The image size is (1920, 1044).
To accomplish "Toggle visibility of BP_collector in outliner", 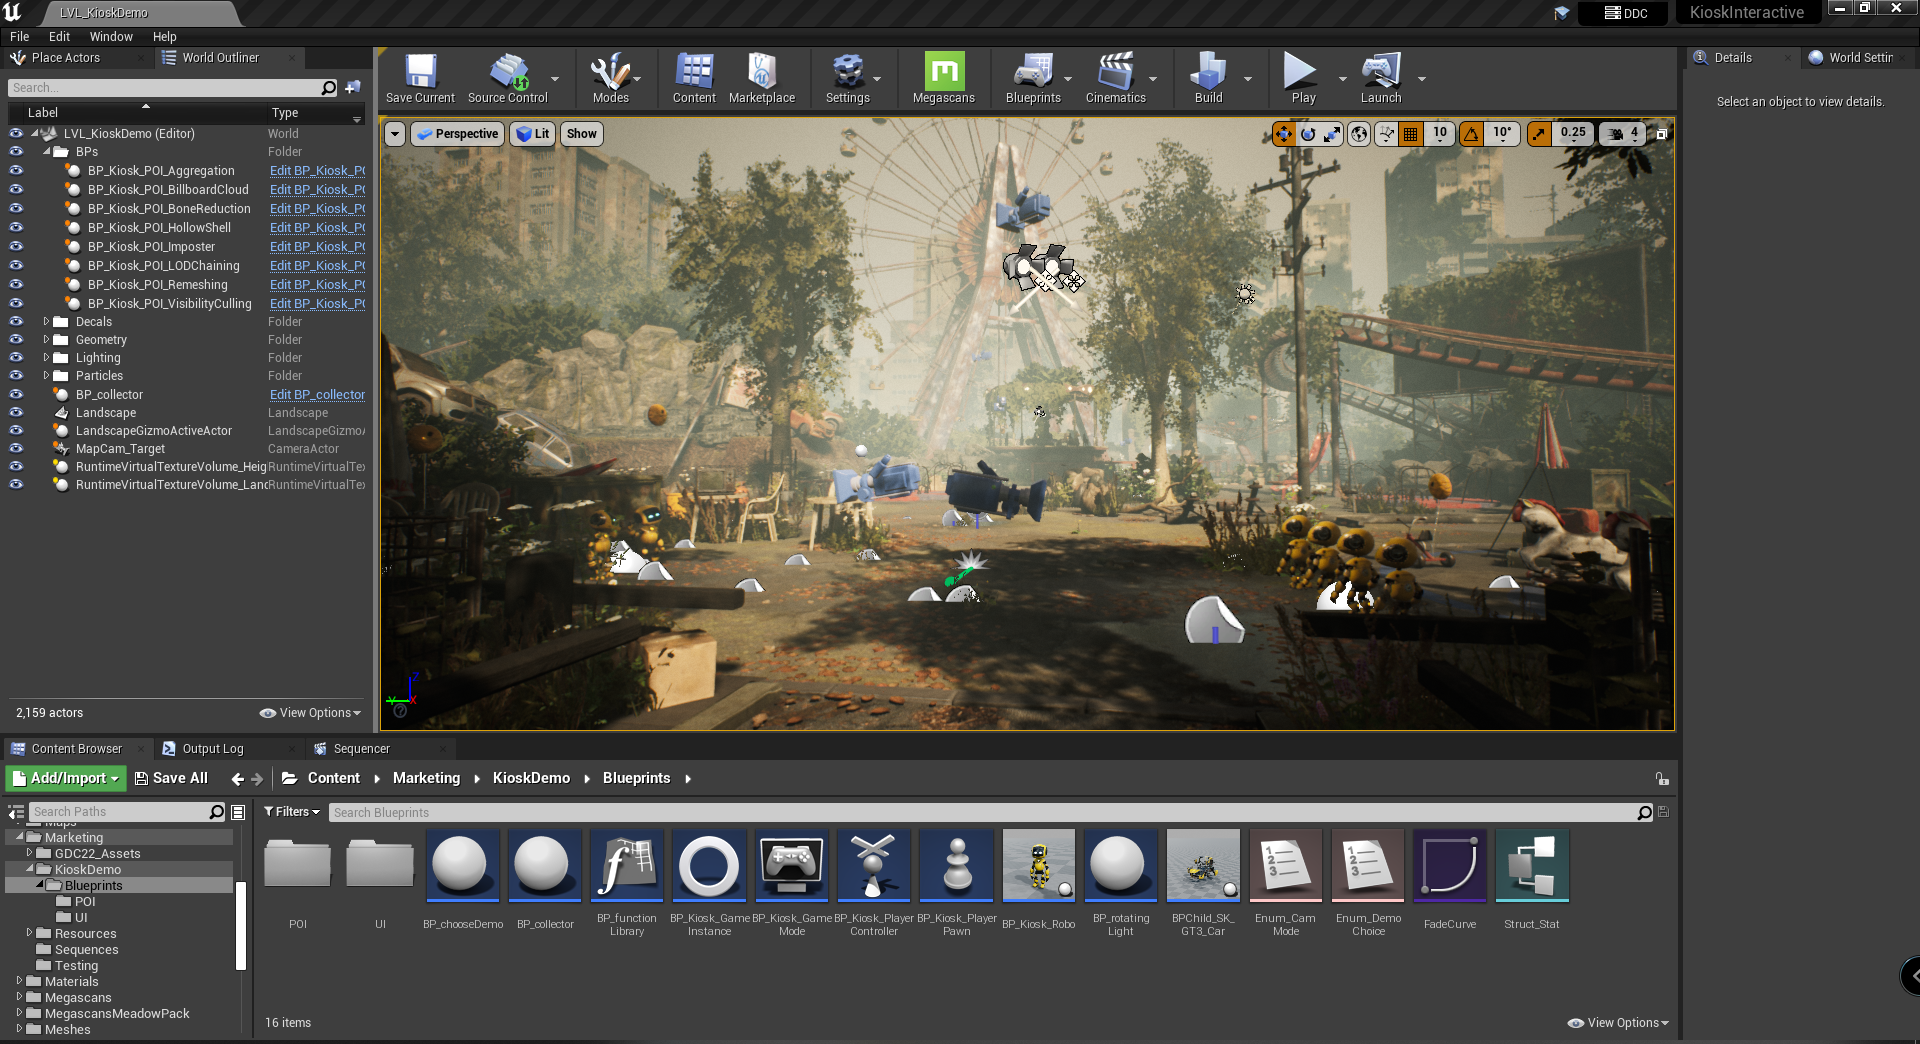I will [16, 395].
